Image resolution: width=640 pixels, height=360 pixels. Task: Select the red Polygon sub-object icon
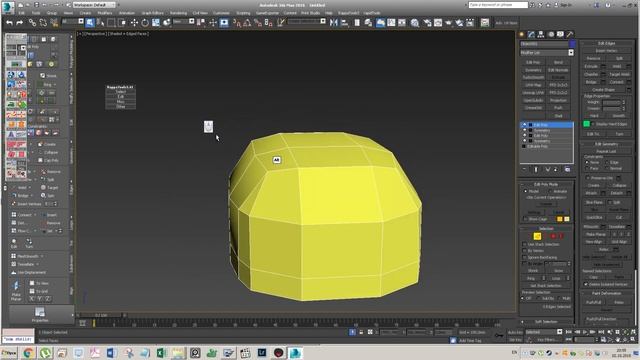pyautogui.click(x=553, y=236)
